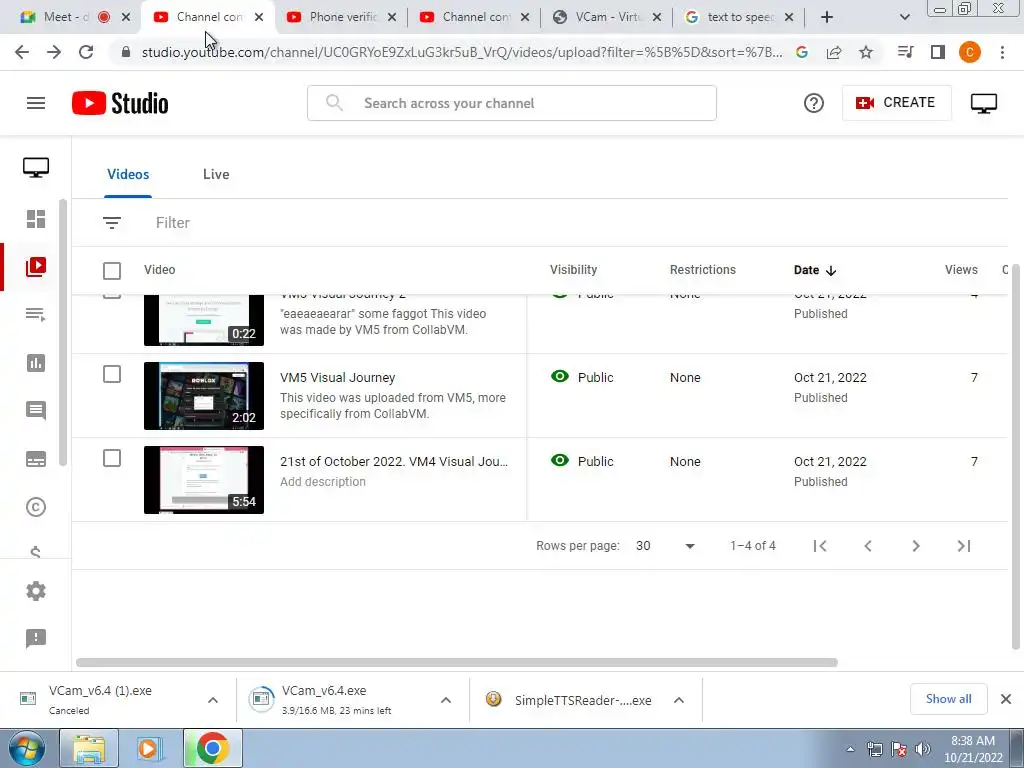Image resolution: width=1024 pixels, height=768 pixels.
Task: Jump to the last page of videos
Action: 964,546
